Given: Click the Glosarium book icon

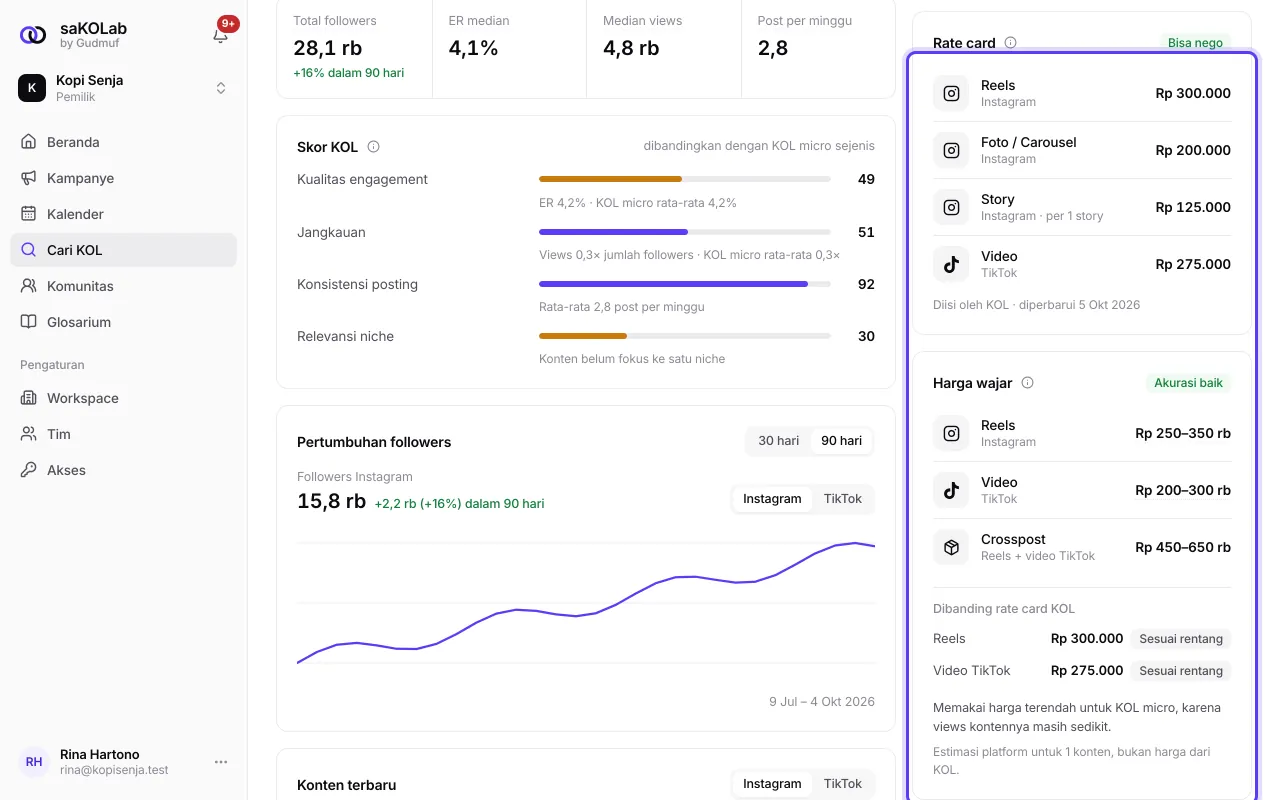Looking at the screenshot, I should [x=29, y=322].
